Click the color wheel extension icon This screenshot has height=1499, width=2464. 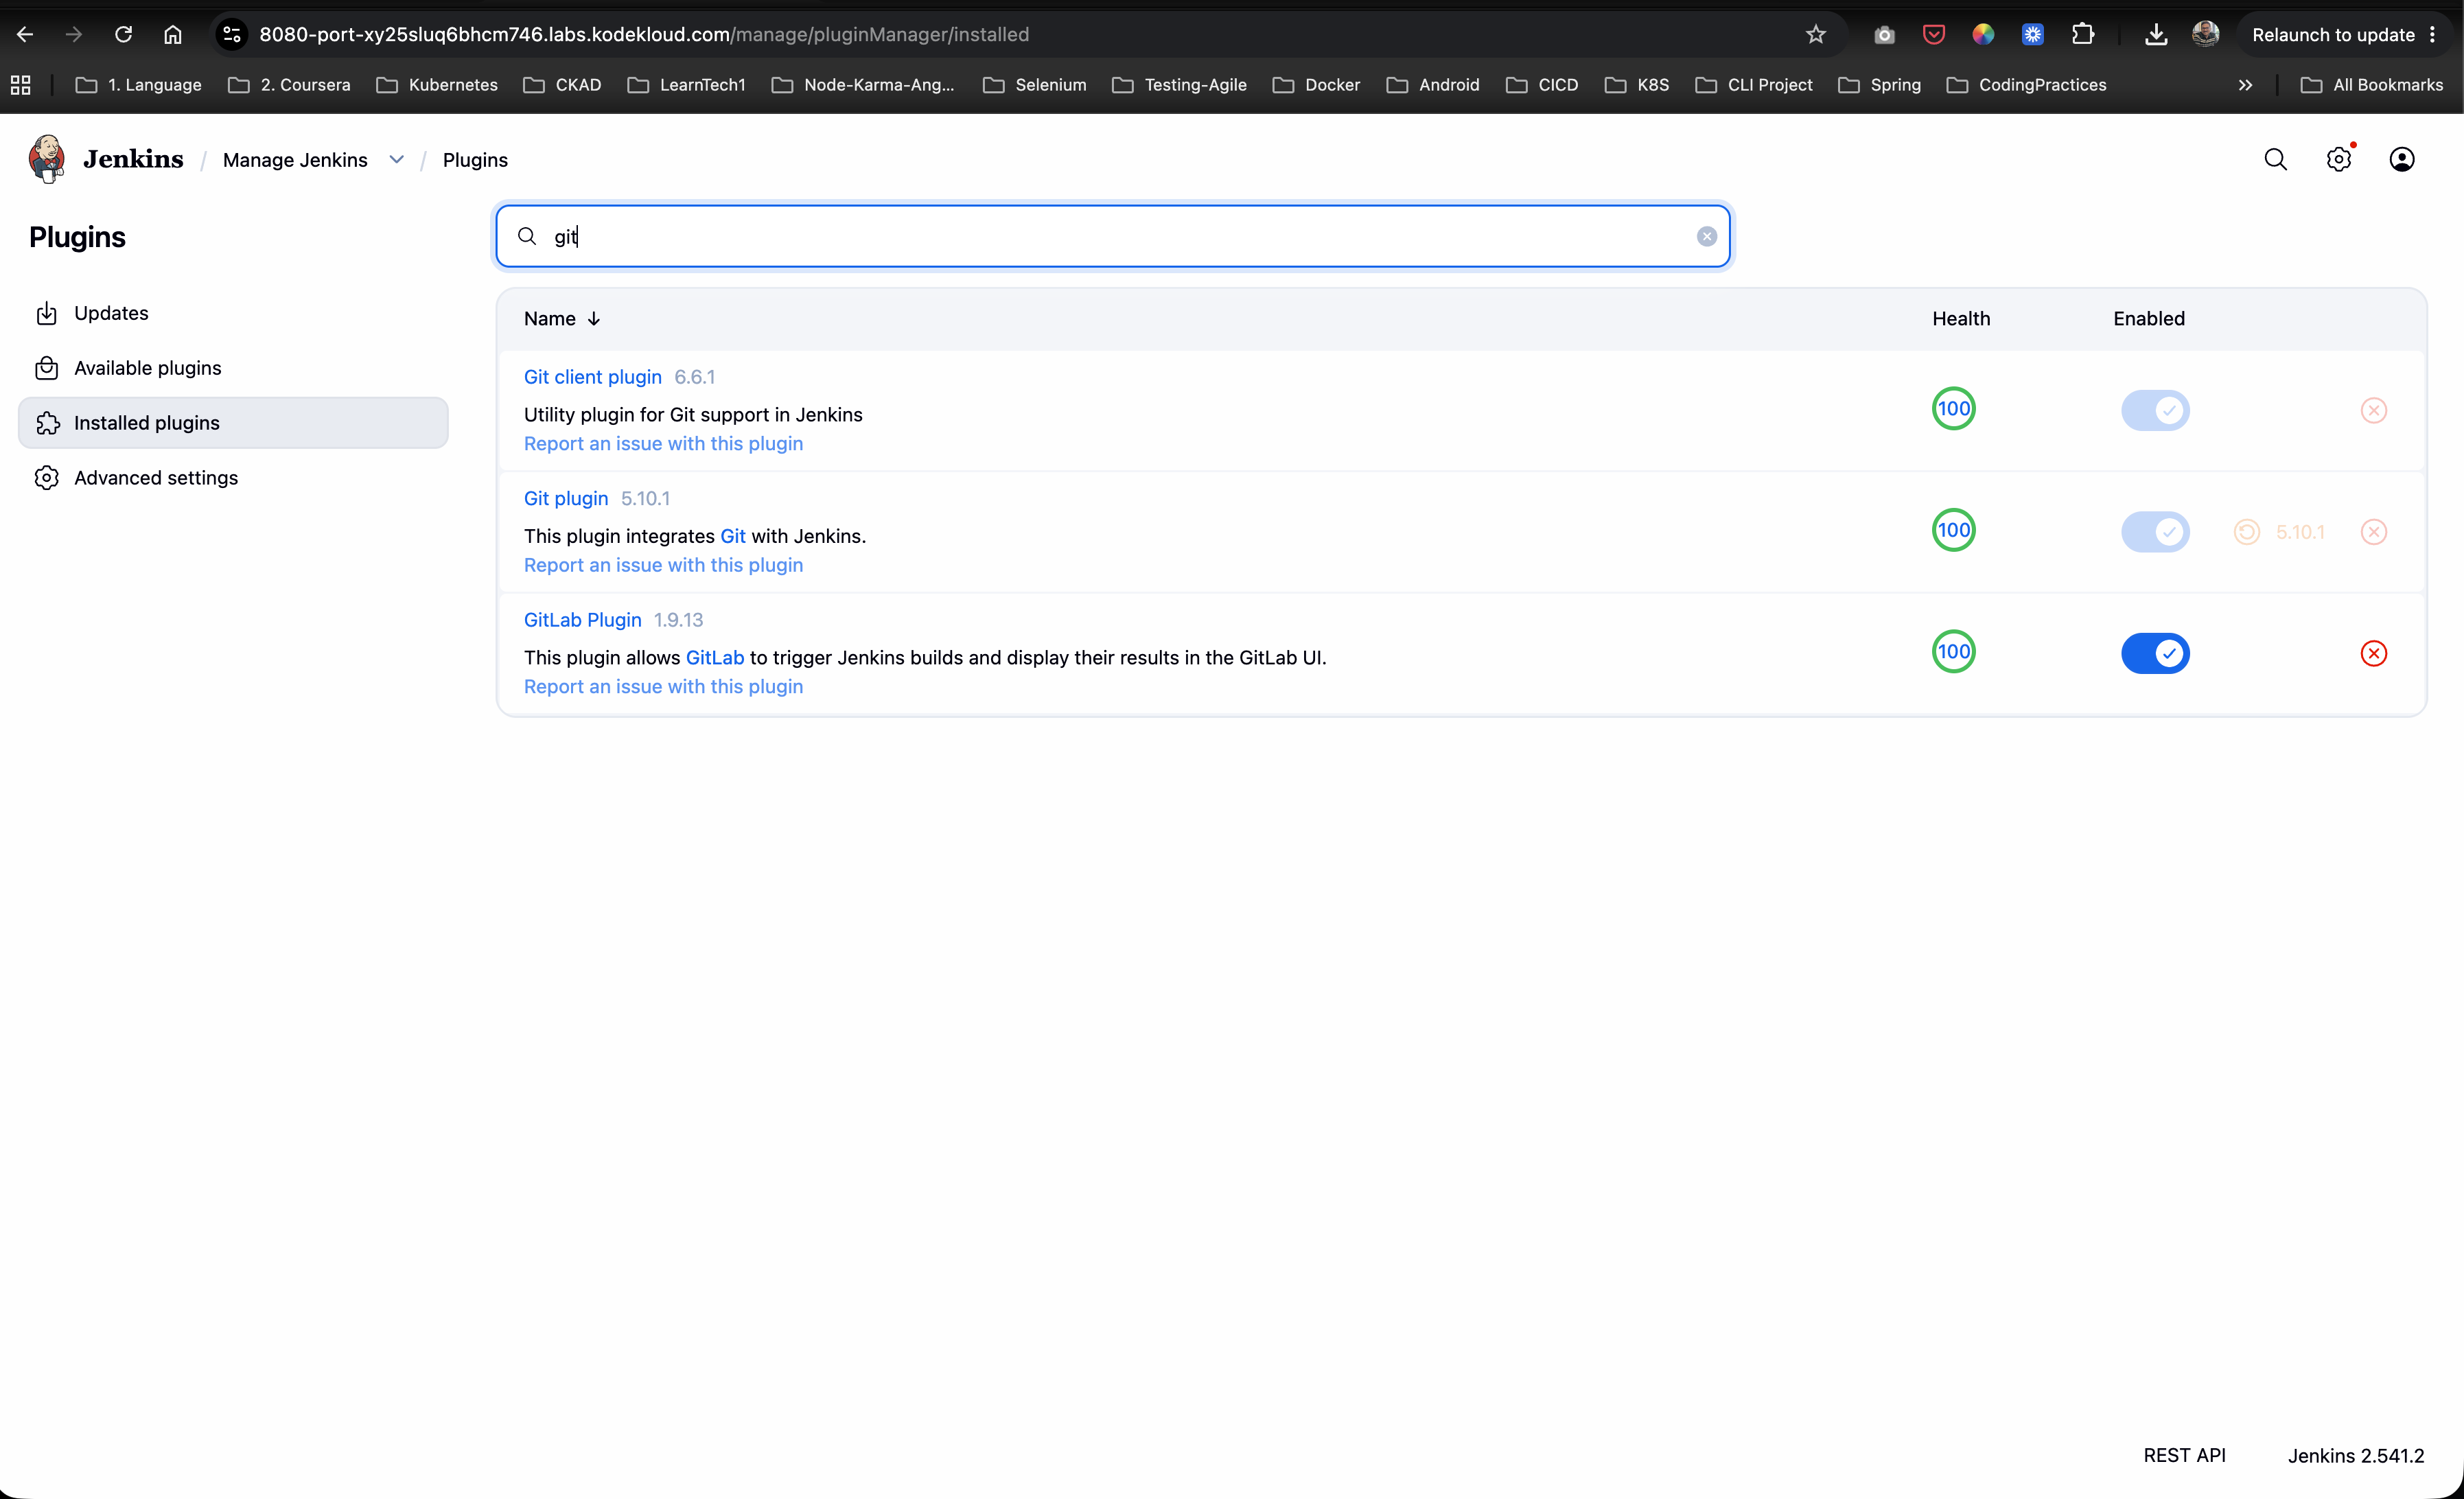[x=1983, y=34]
